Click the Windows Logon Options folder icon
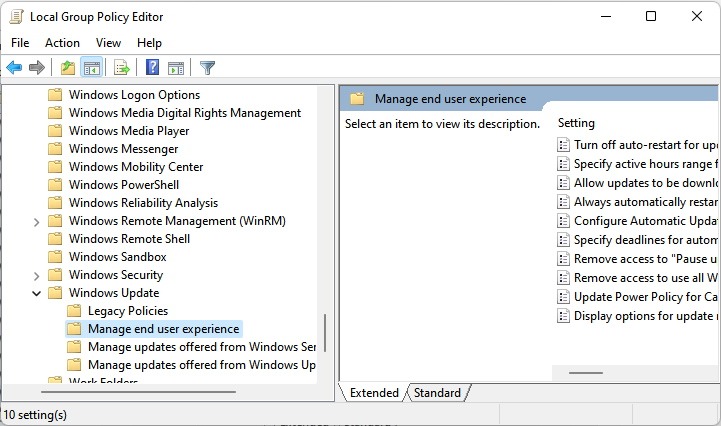This screenshot has width=721, height=426. pyautogui.click(x=55, y=95)
